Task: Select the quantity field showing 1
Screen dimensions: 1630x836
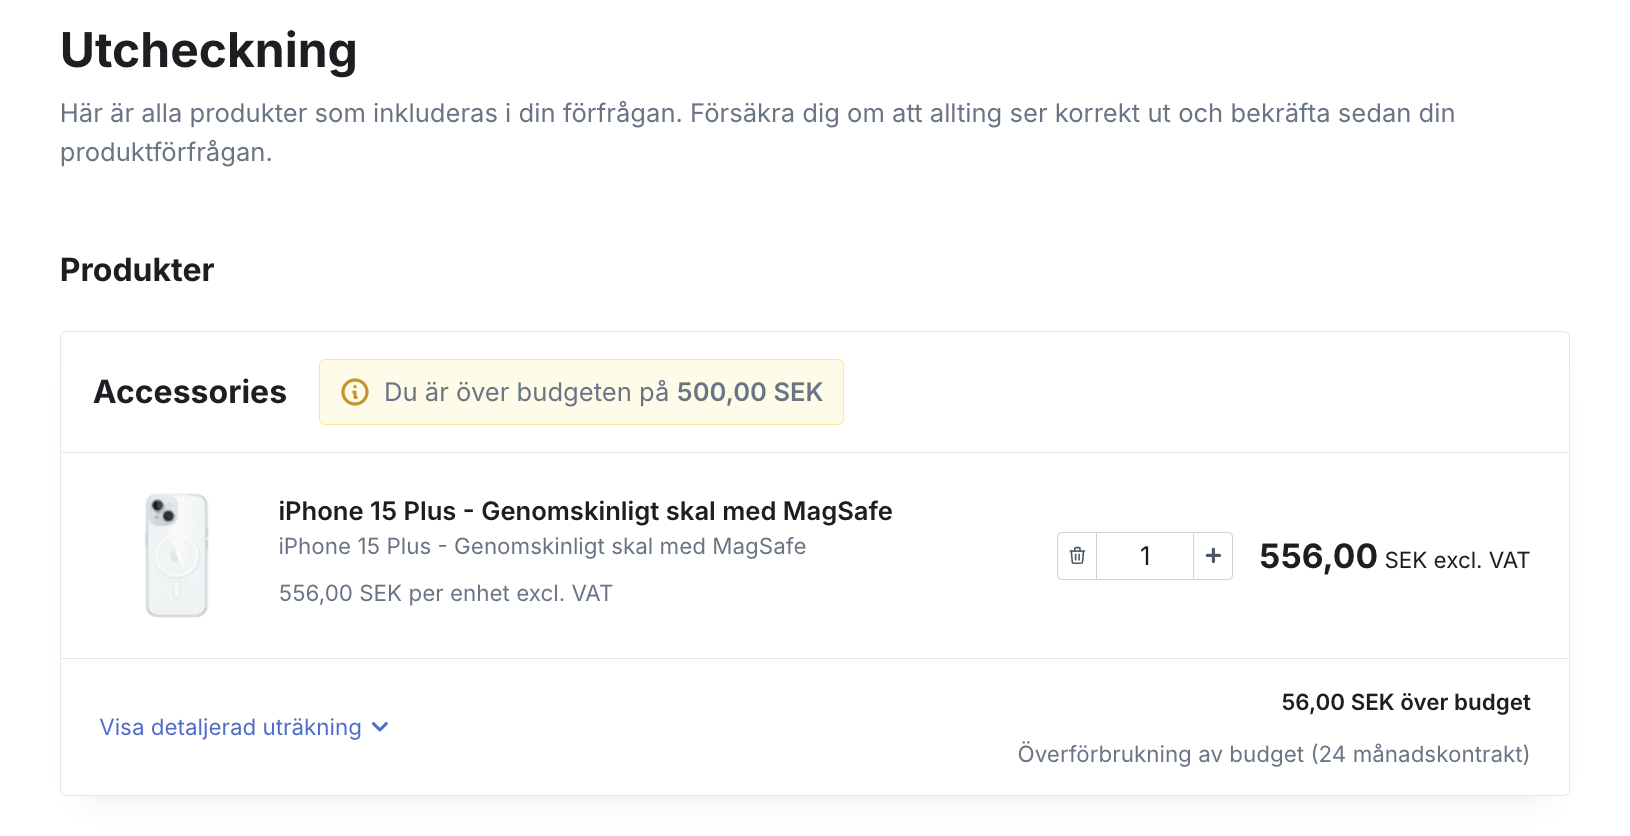Action: point(1145,556)
